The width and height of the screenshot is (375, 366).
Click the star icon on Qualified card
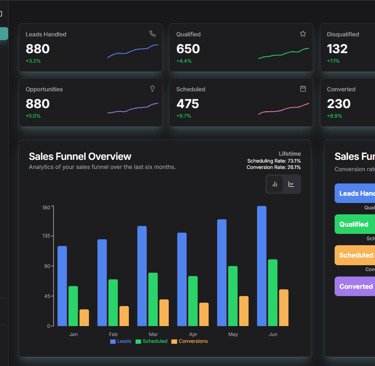303,34
